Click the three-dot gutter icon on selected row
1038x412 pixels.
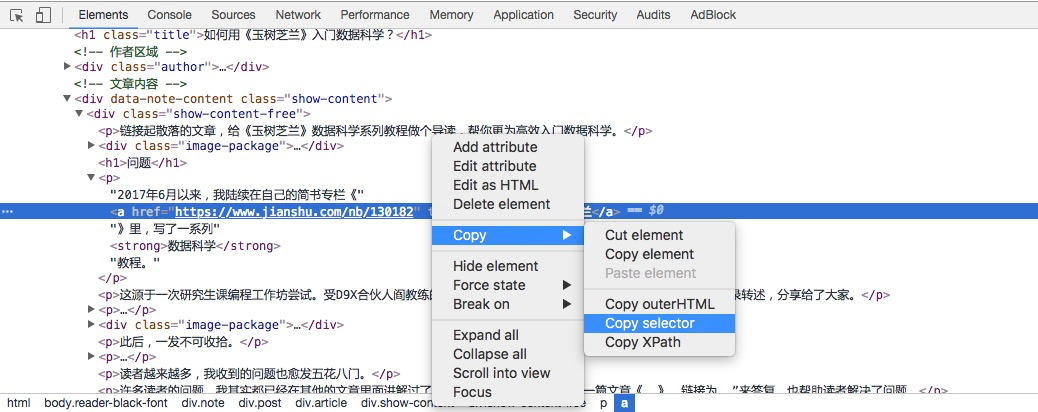tap(7, 212)
